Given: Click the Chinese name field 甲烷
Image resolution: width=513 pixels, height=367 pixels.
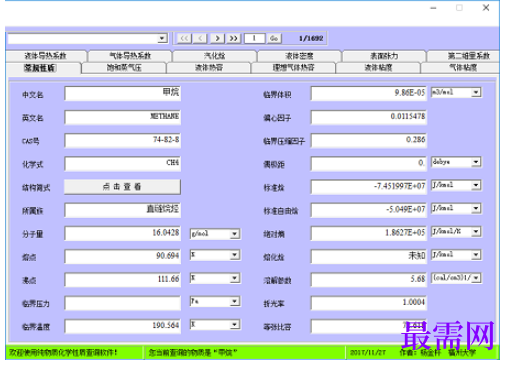Looking at the screenshot, I should point(123,94).
